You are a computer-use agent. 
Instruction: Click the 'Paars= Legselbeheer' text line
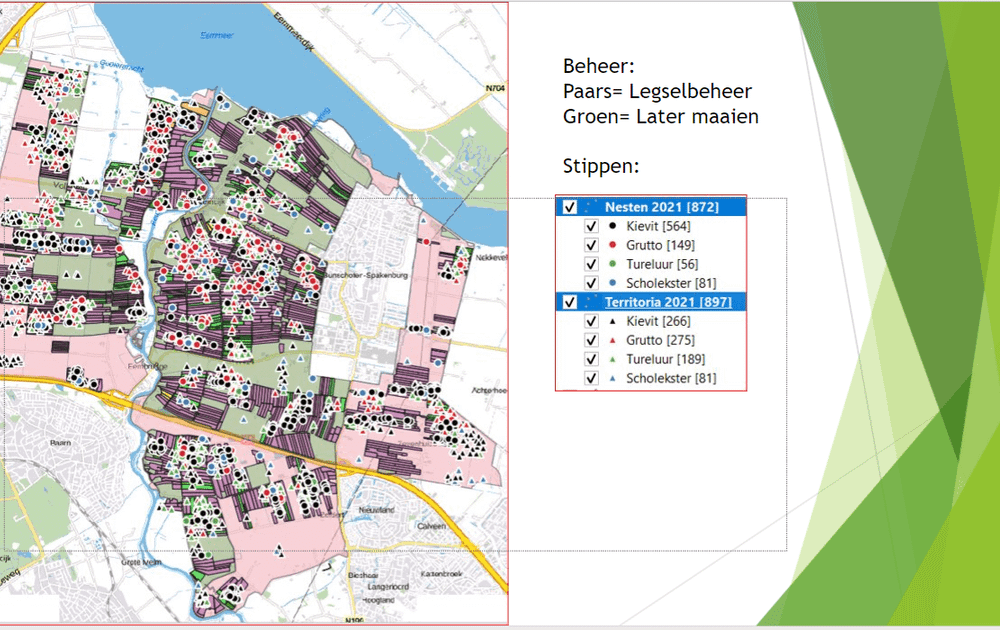[x=657, y=92]
